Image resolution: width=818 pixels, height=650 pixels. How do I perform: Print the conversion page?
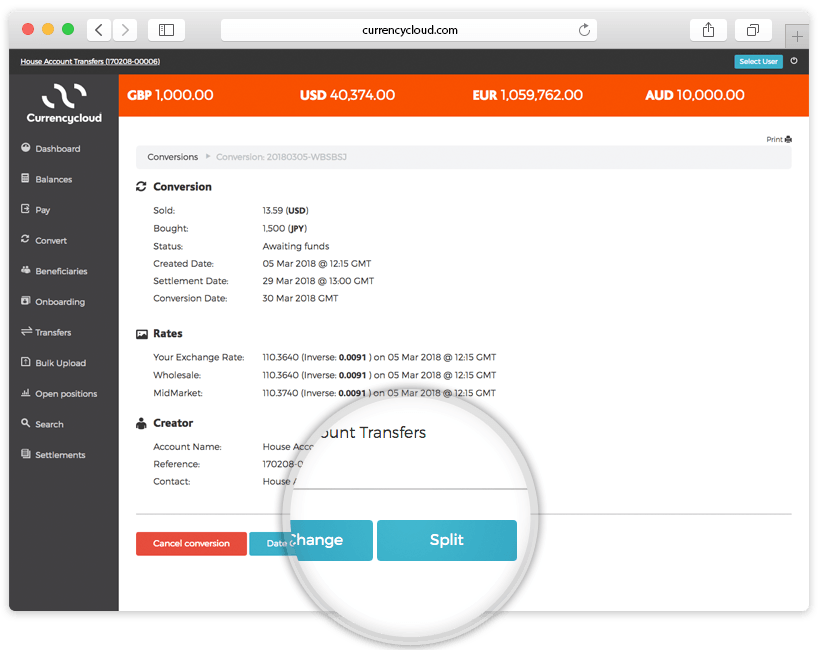coord(779,139)
